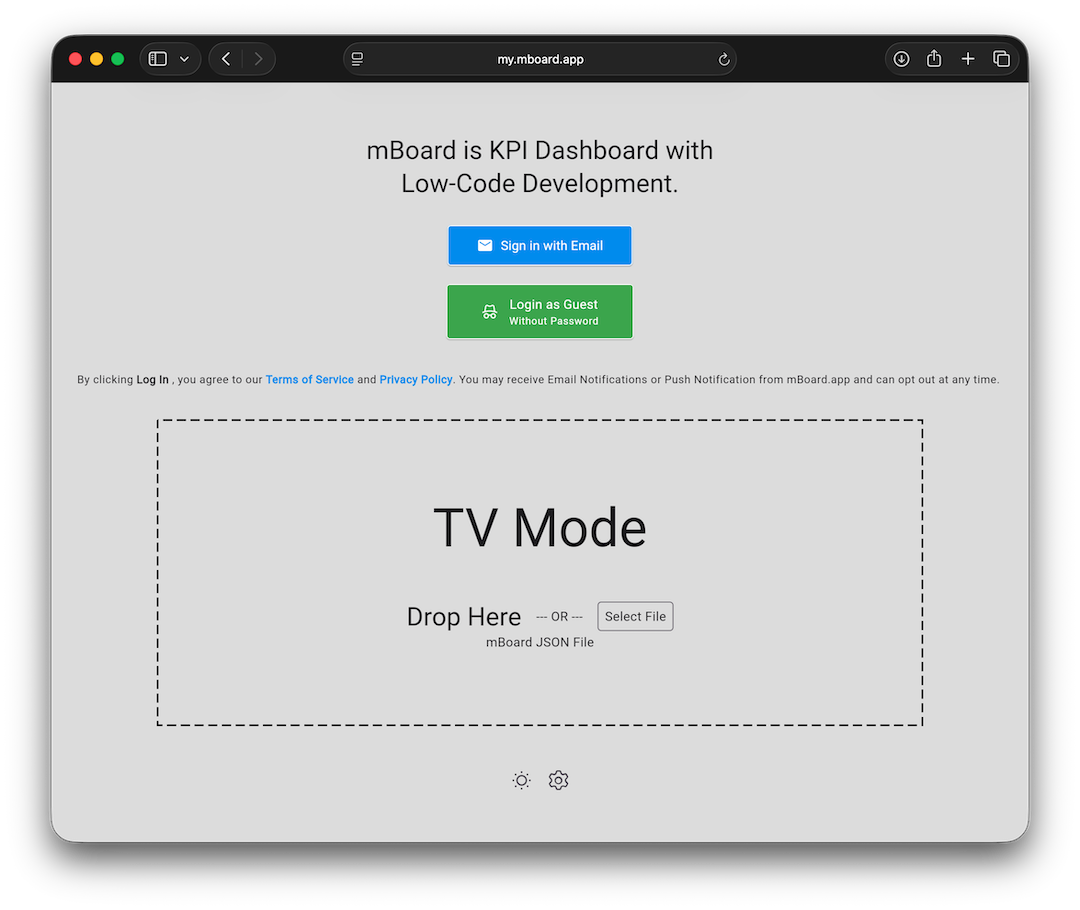This screenshot has width=1080, height=910.
Task: Click the browser forward arrow
Action: coord(259,58)
